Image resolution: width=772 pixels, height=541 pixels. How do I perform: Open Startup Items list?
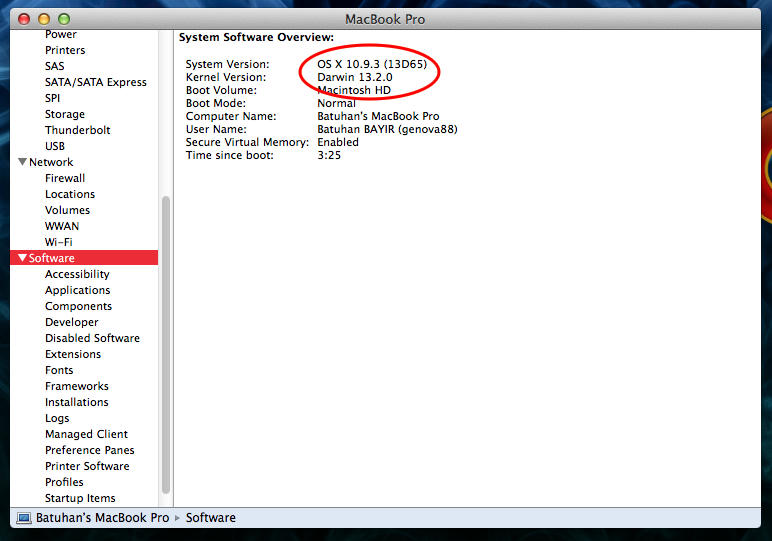[80, 498]
